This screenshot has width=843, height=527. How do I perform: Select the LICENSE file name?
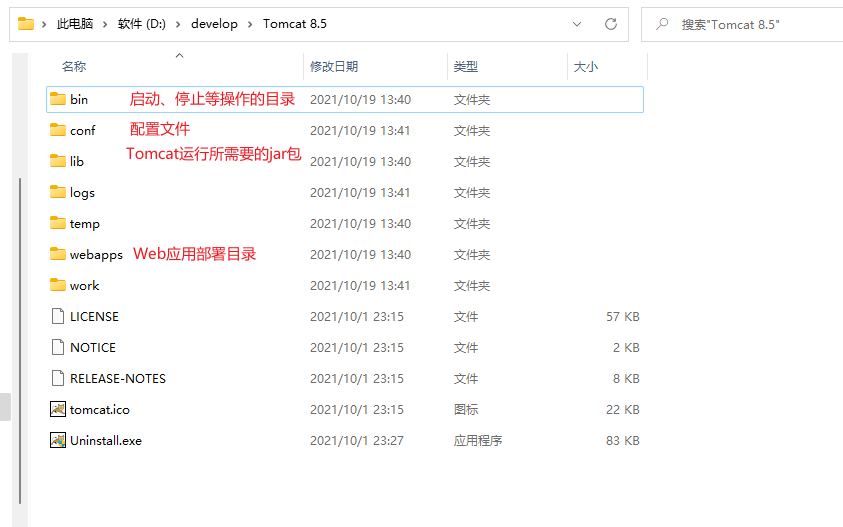94,317
